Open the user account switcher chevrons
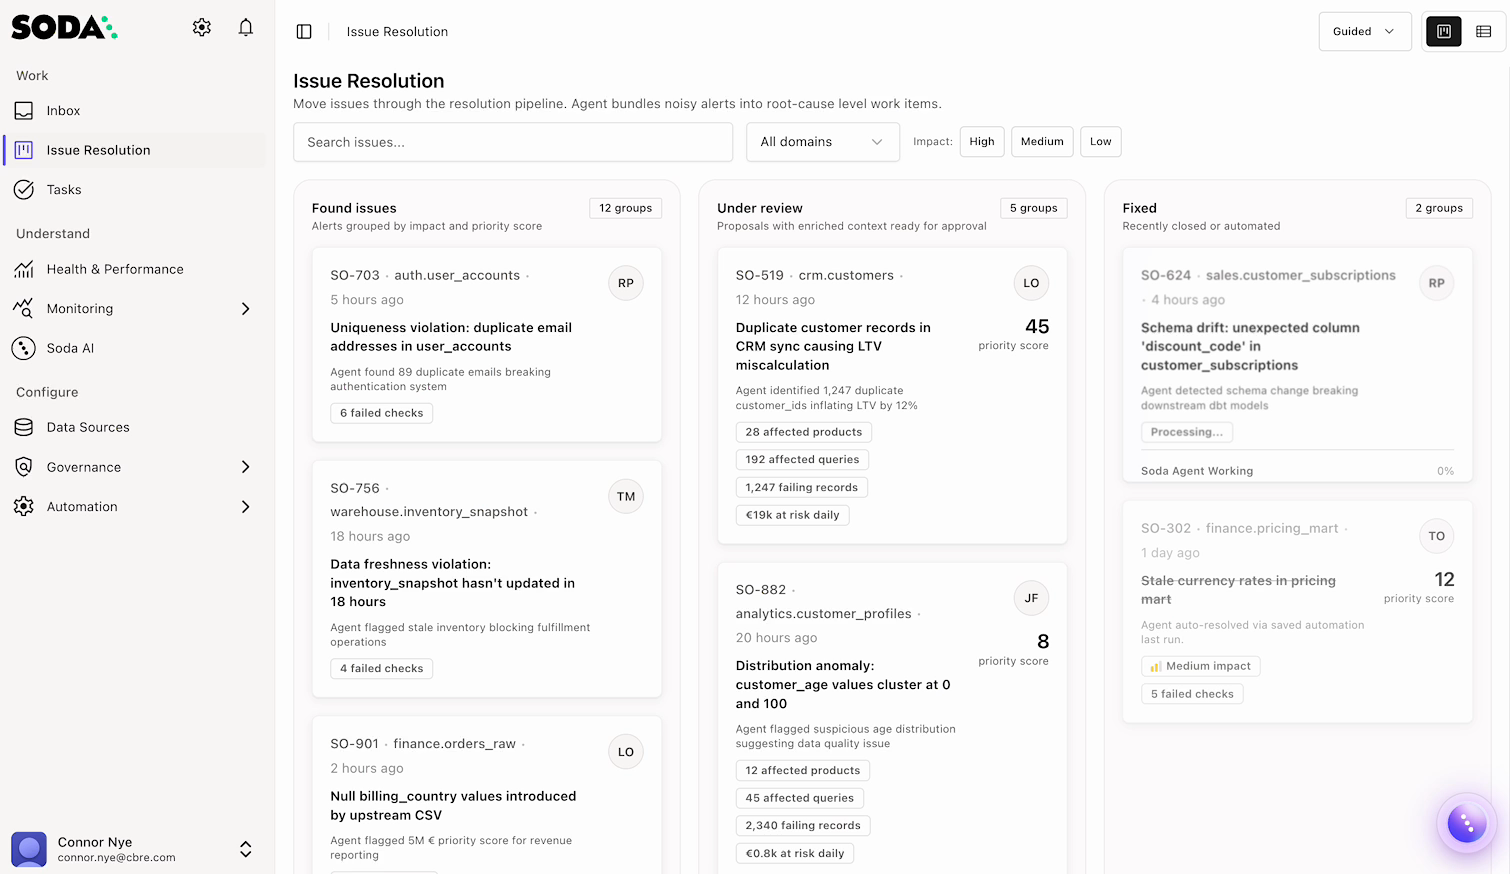The width and height of the screenshot is (1510, 874). (246, 849)
